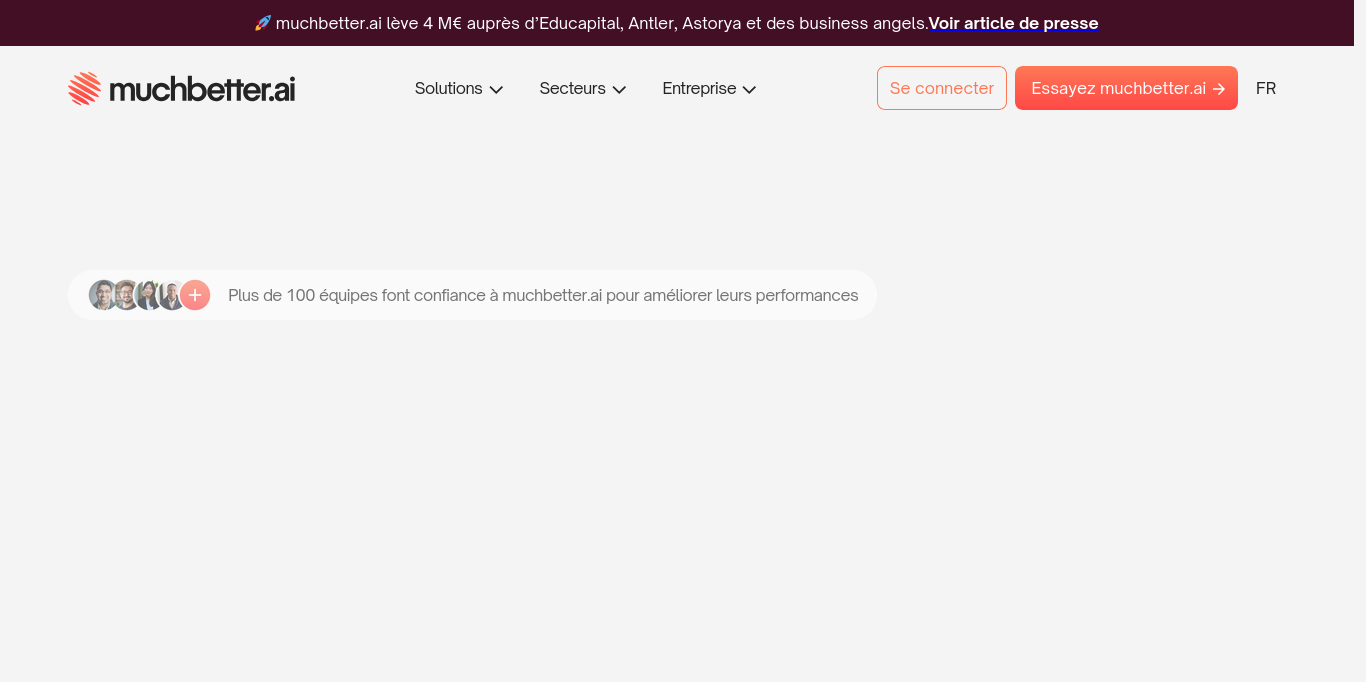Click the arrow icon inside the orange CTA button
The width and height of the screenshot is (1366, 682).
coord(1216,88)
